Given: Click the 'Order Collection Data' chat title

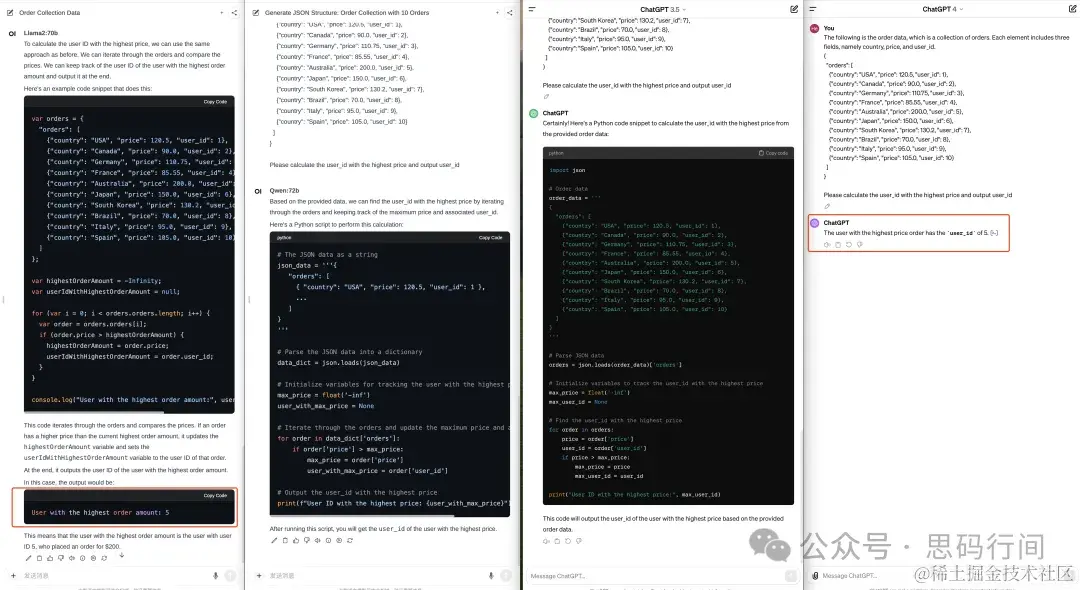Looking at the screenshot, I should coord(50,12).
